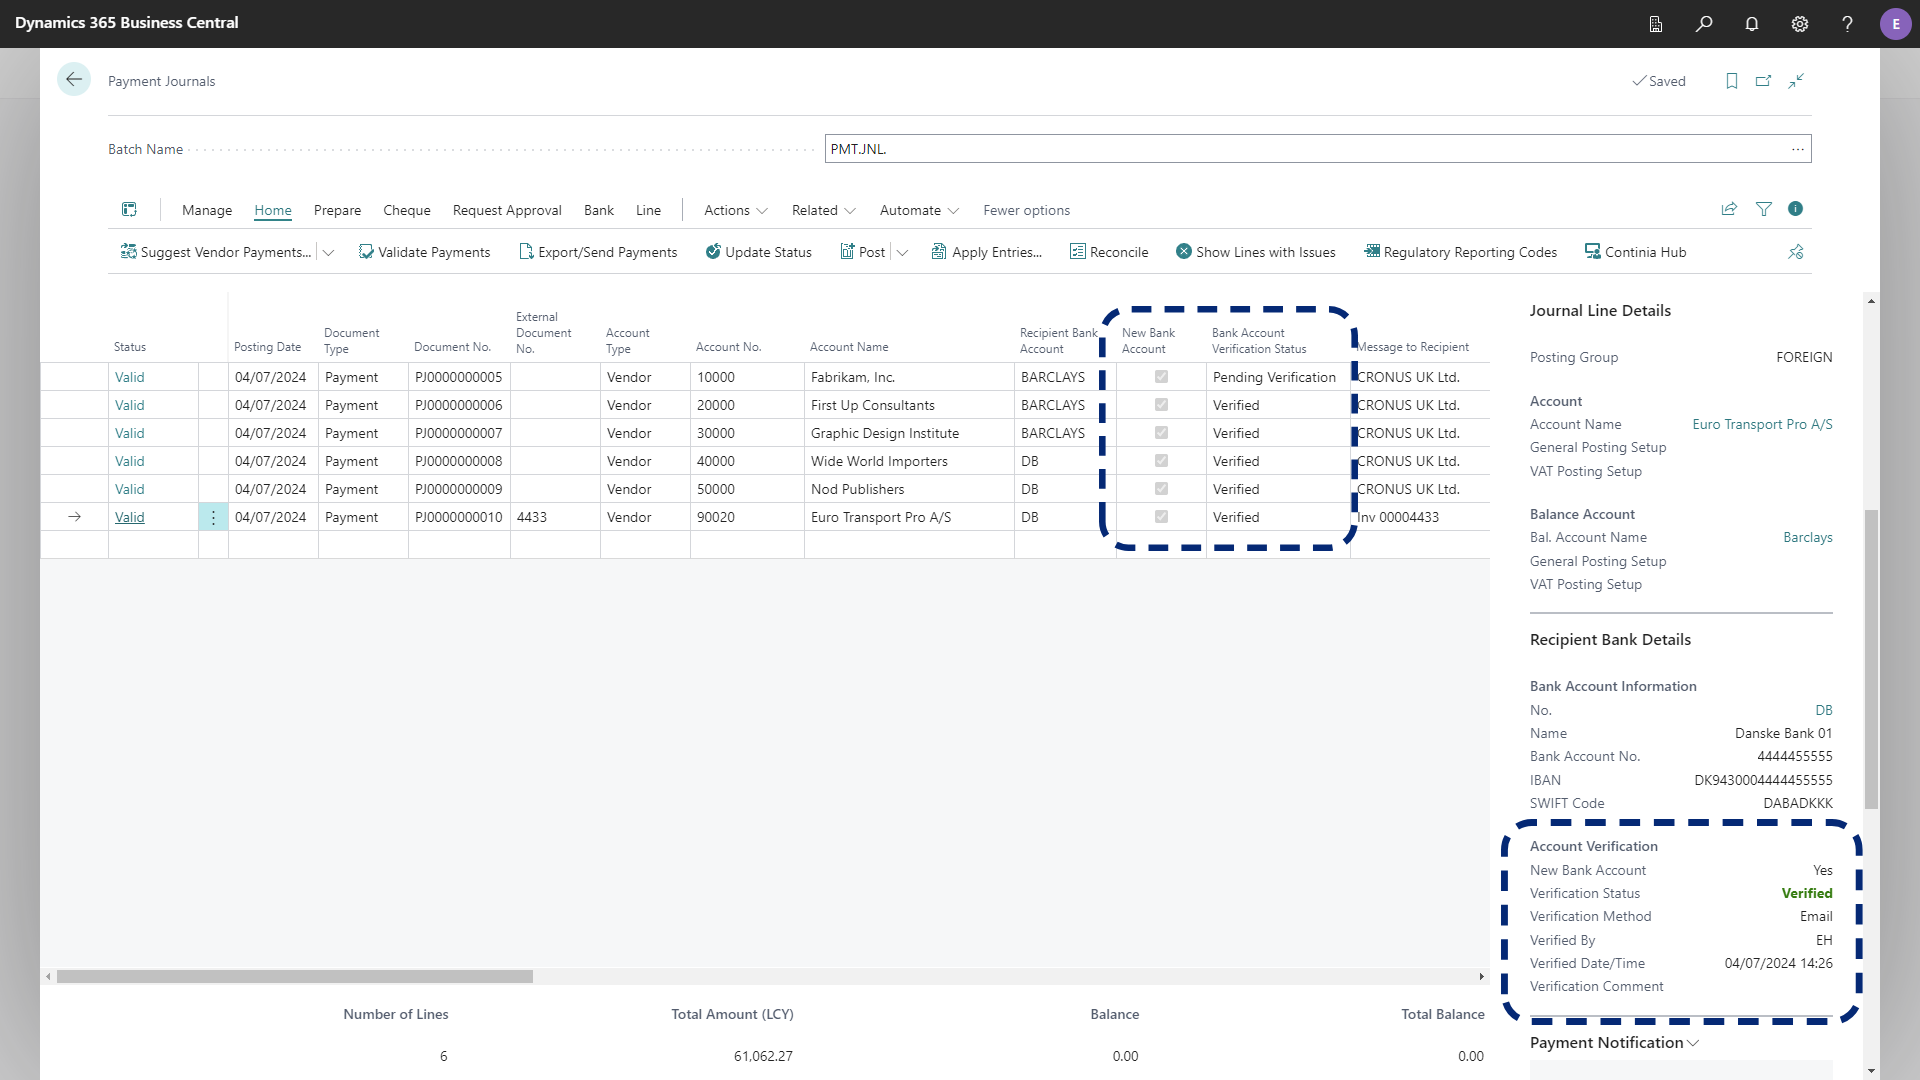Click Validate Payments
The height and width of the screenshot is (1080, 1920).
click(424, 252)
